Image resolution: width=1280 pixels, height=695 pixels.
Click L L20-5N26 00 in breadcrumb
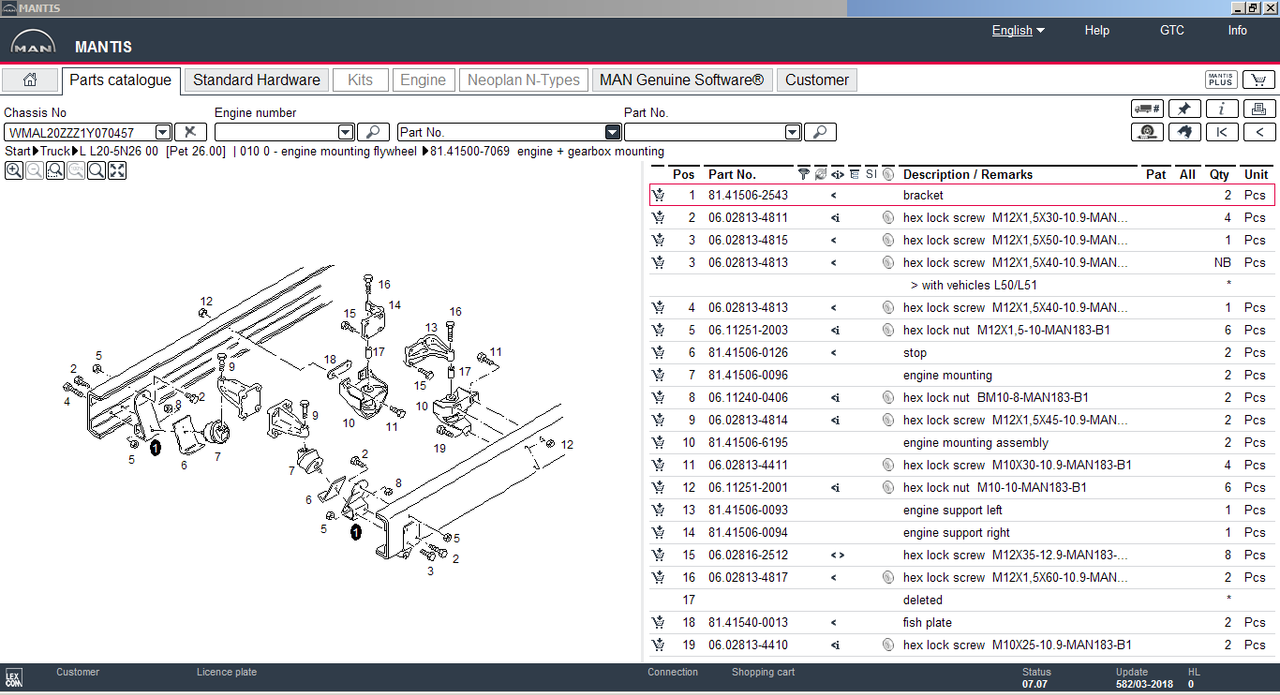pos(119,152)
